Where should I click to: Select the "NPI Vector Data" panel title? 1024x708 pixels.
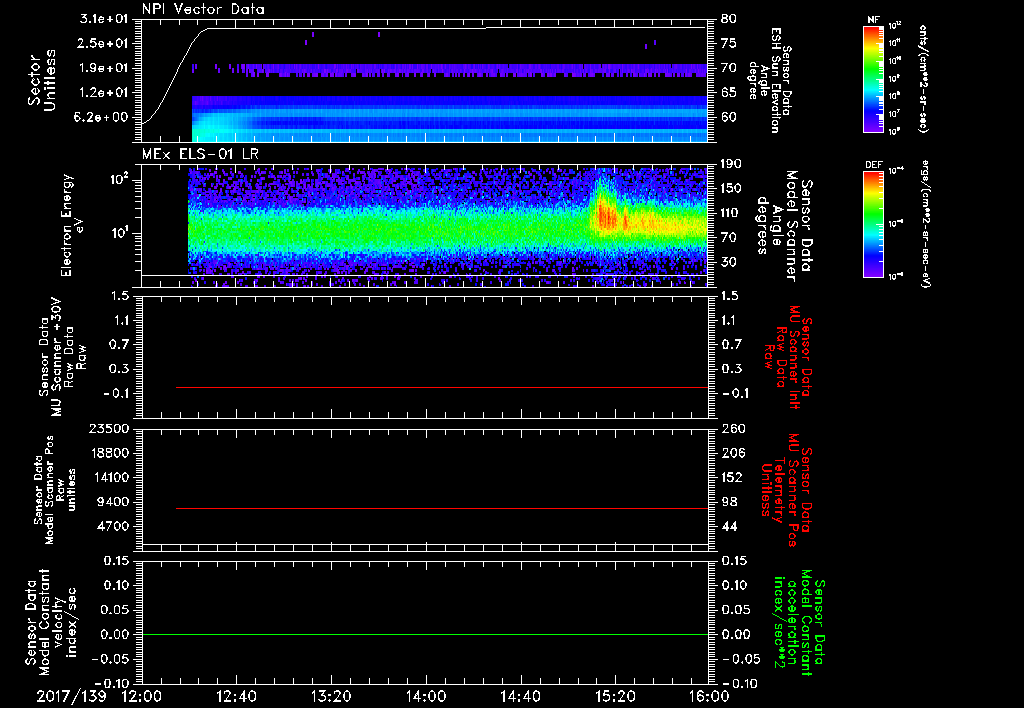pyautogui.click(x=203, y=9)
